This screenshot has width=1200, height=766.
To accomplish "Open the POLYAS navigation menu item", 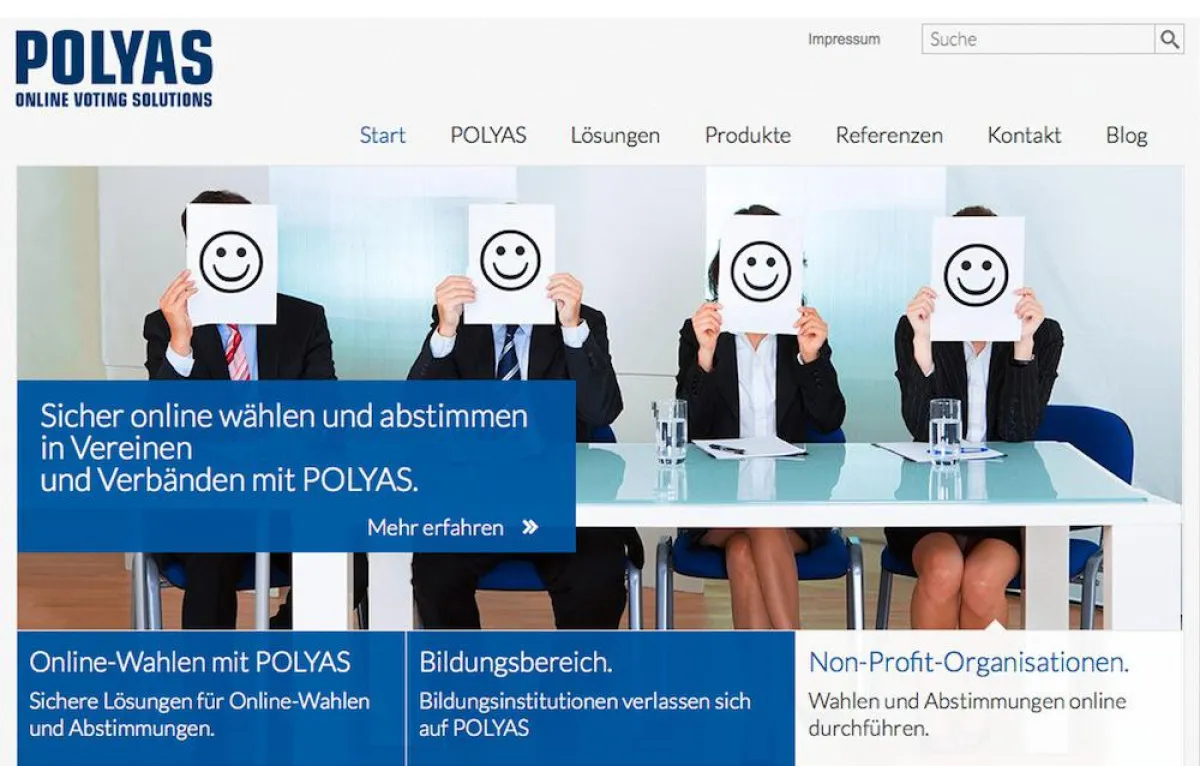I will coord(488,135).
